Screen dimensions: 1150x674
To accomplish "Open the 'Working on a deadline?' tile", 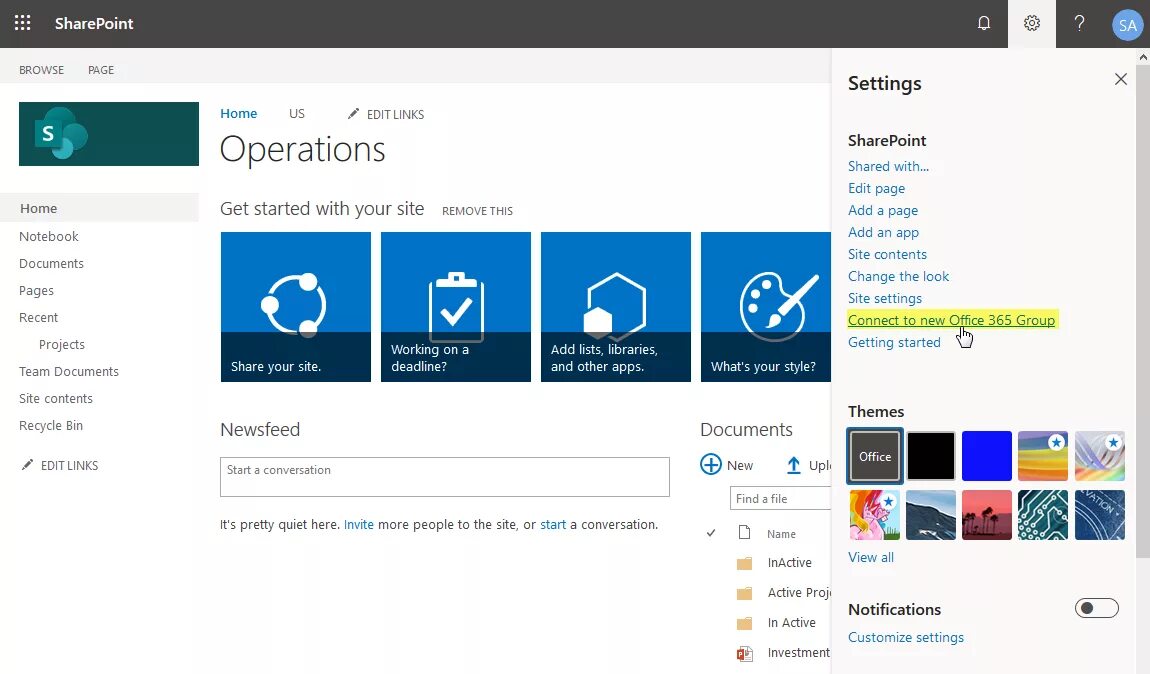I will point(456,307).
